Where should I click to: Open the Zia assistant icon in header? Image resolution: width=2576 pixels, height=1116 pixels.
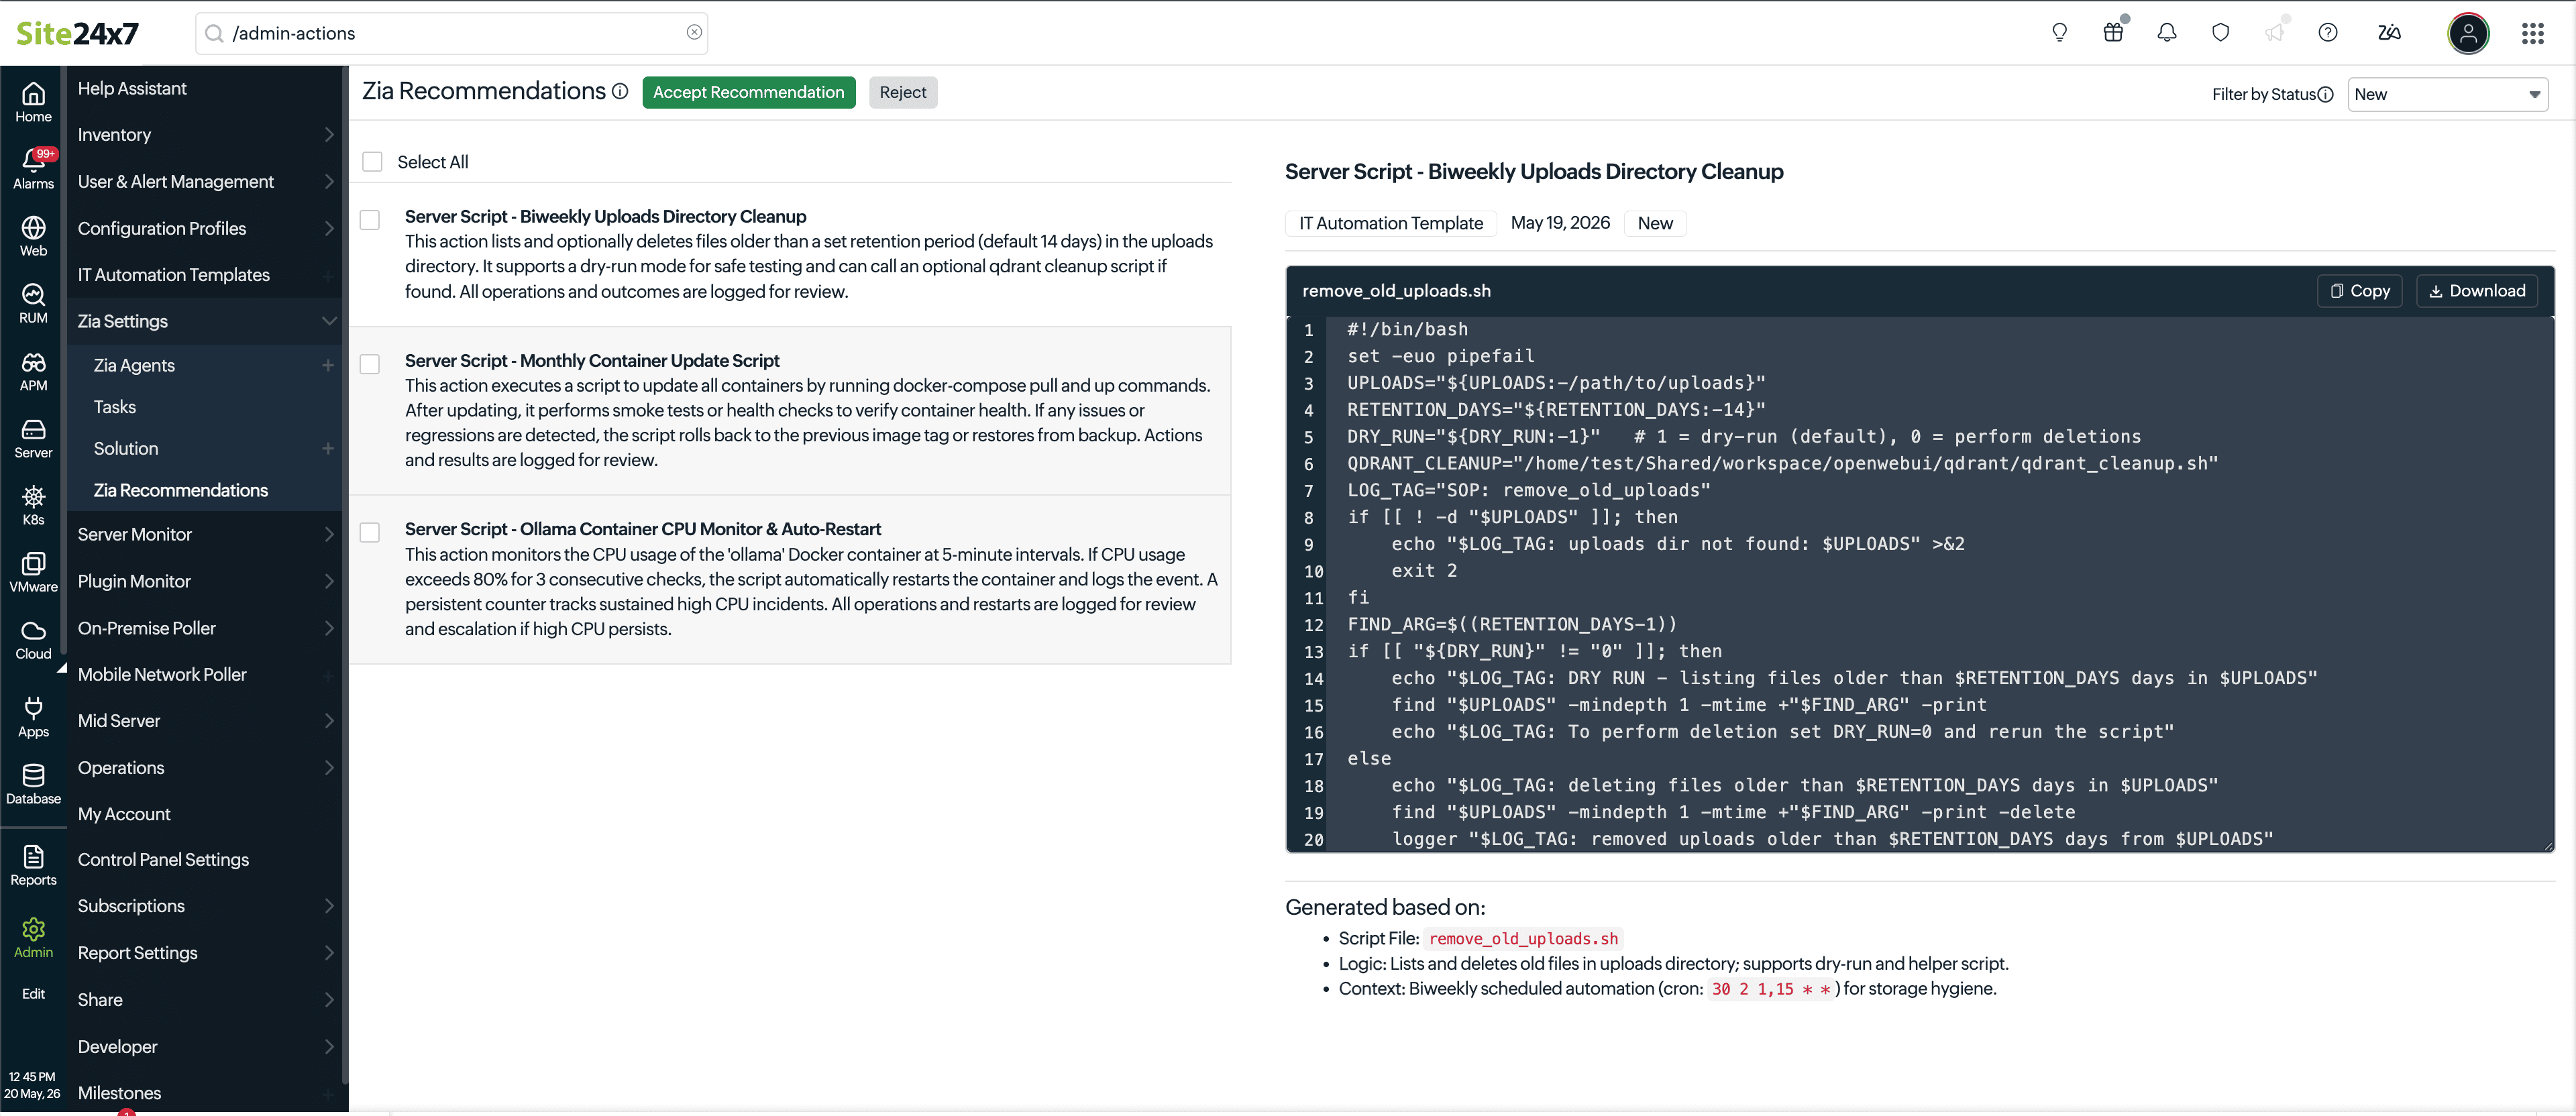click(x=2389, y=33)
